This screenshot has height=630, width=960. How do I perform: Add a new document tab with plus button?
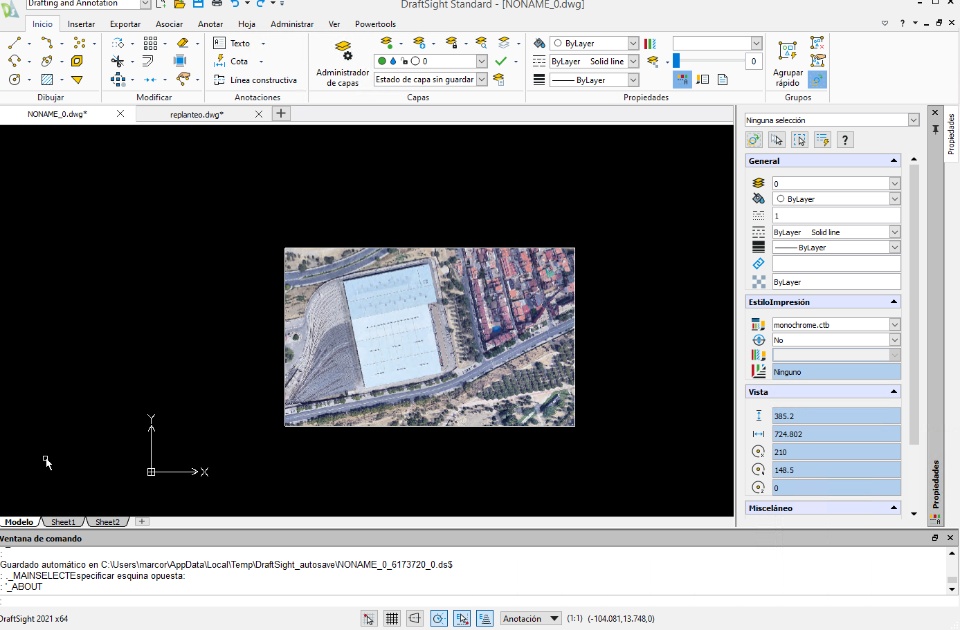click(x=281, y=114)
